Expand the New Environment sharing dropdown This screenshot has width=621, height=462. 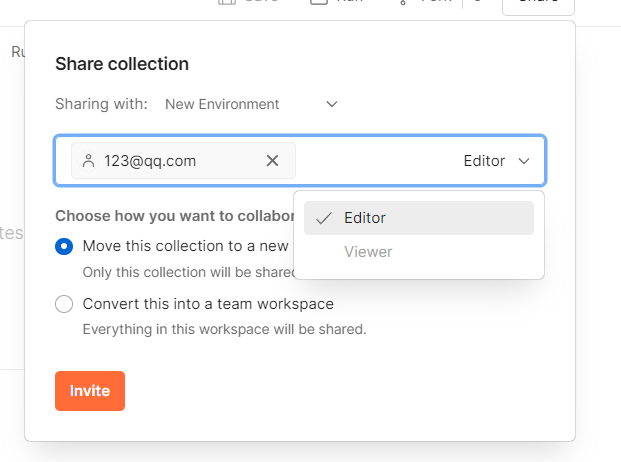[251, 104]
